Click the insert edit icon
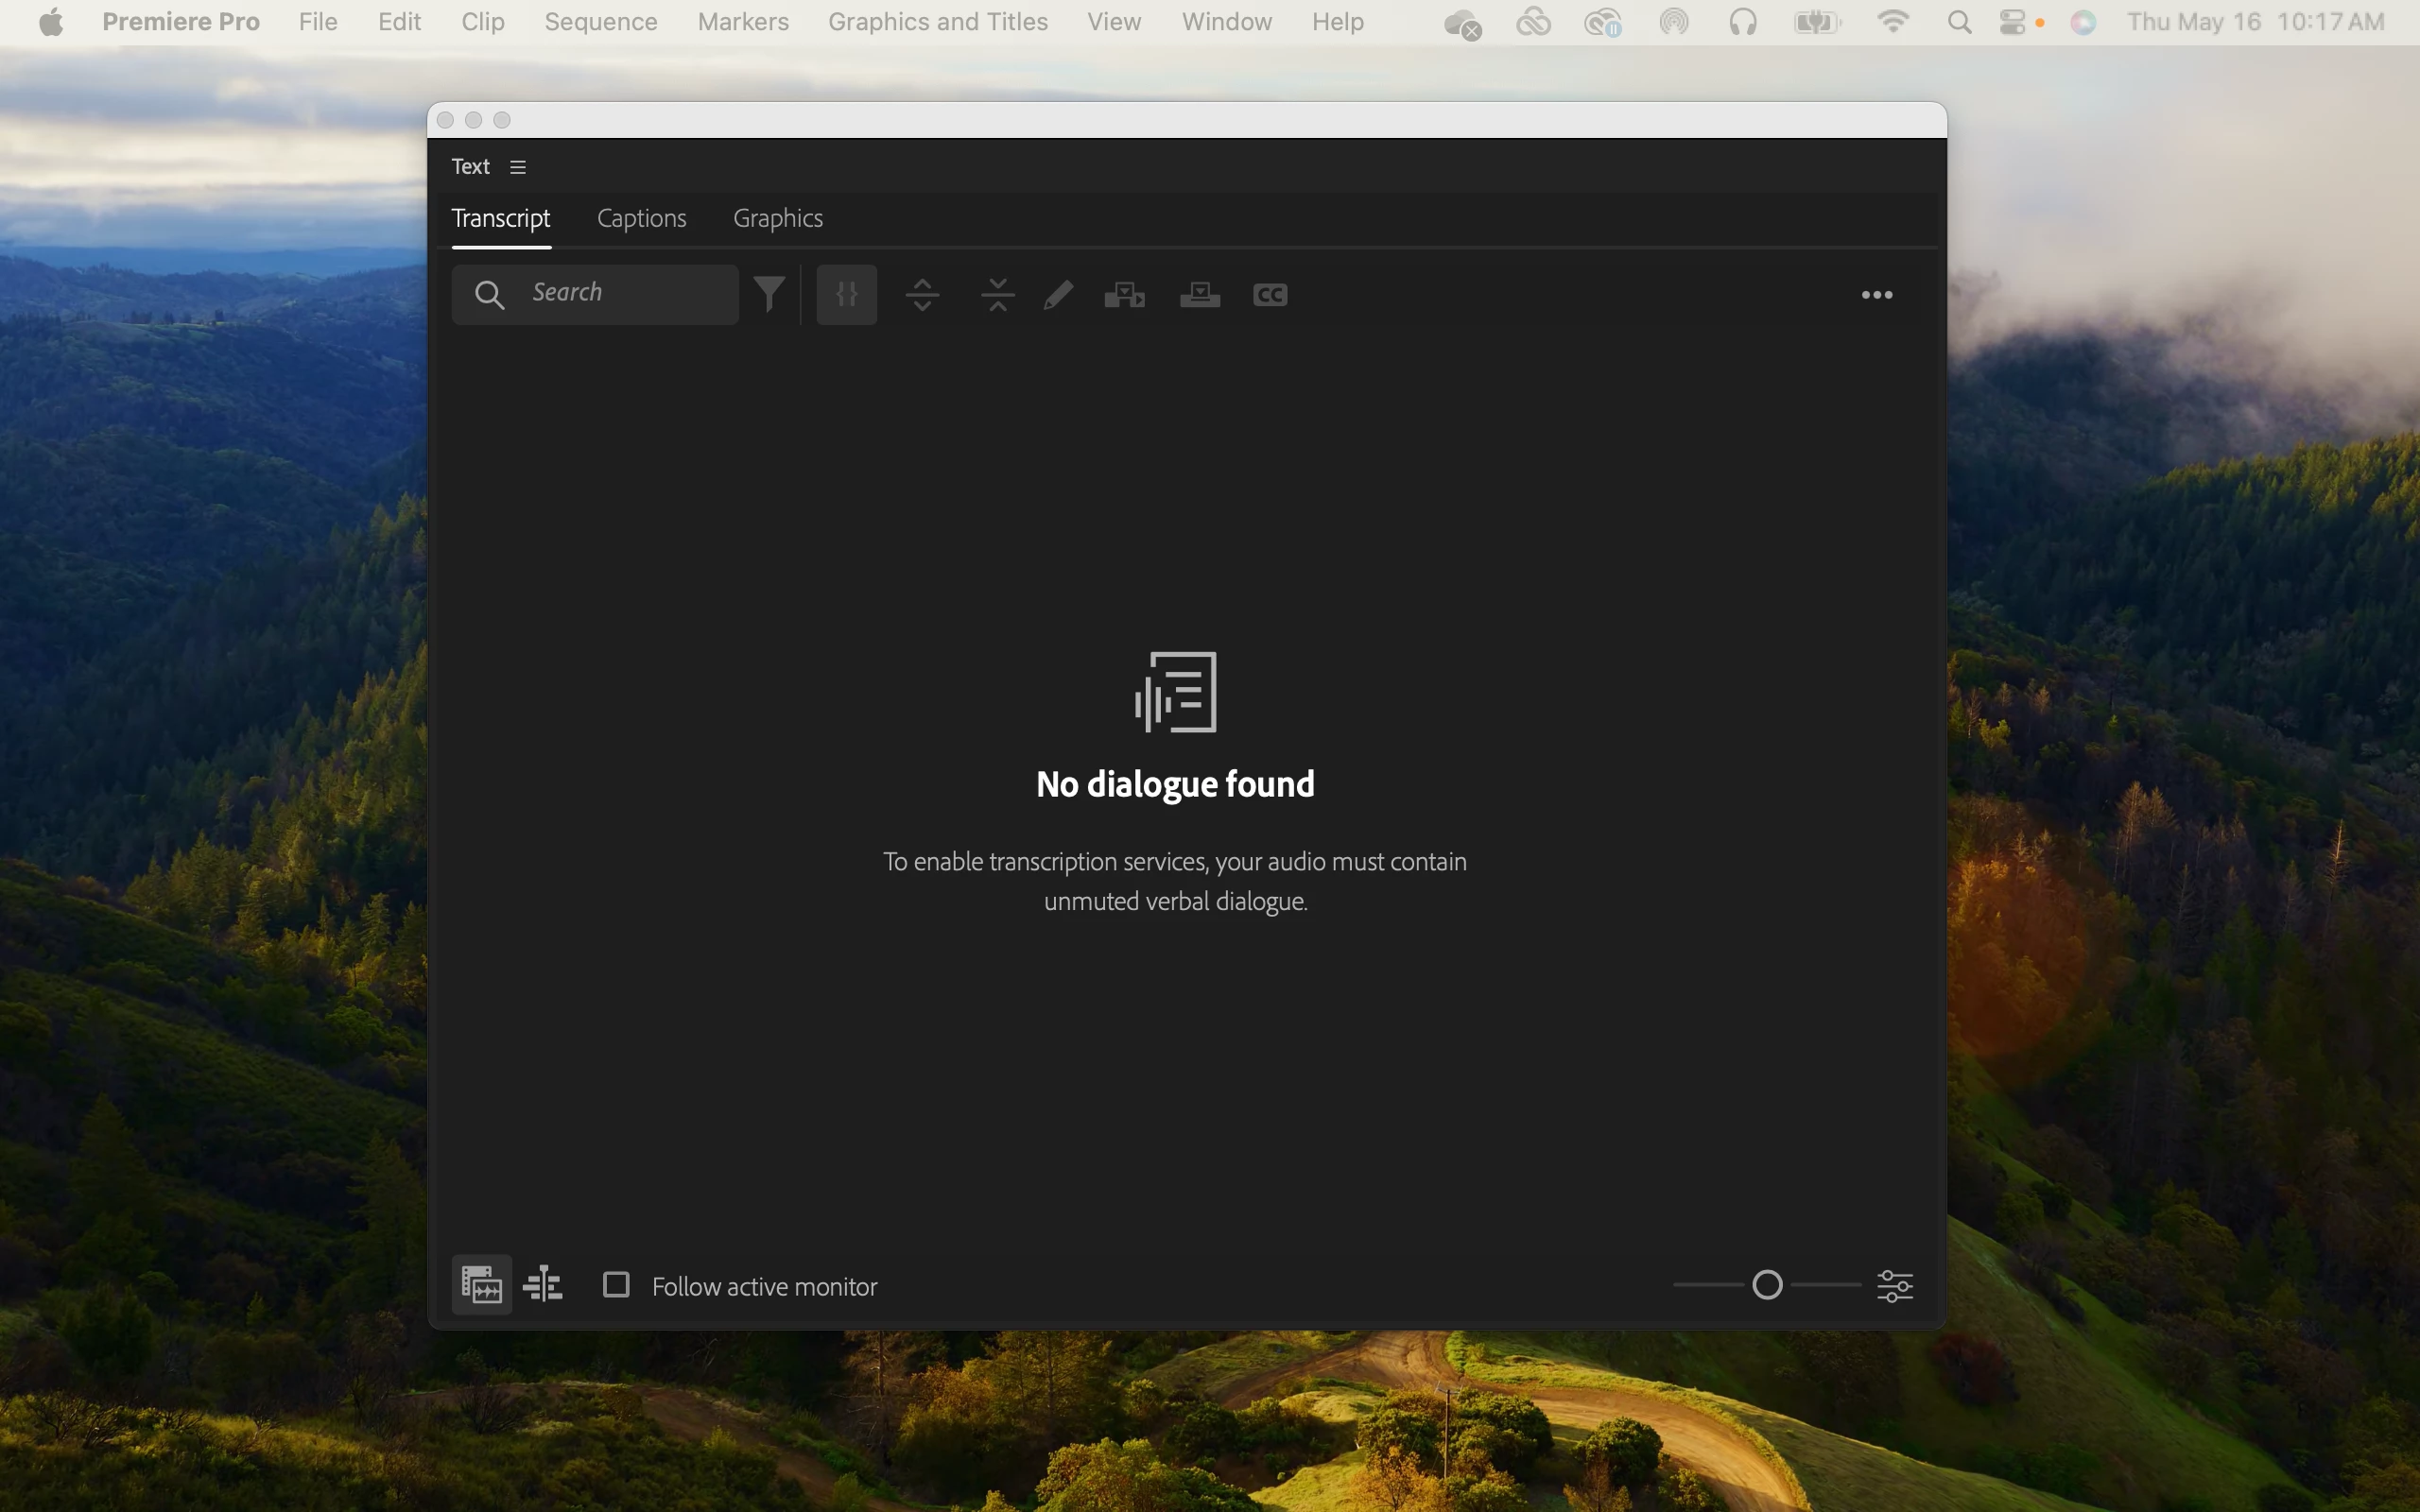This screenshot has height=1512, width=2420. coord(1124,294)
